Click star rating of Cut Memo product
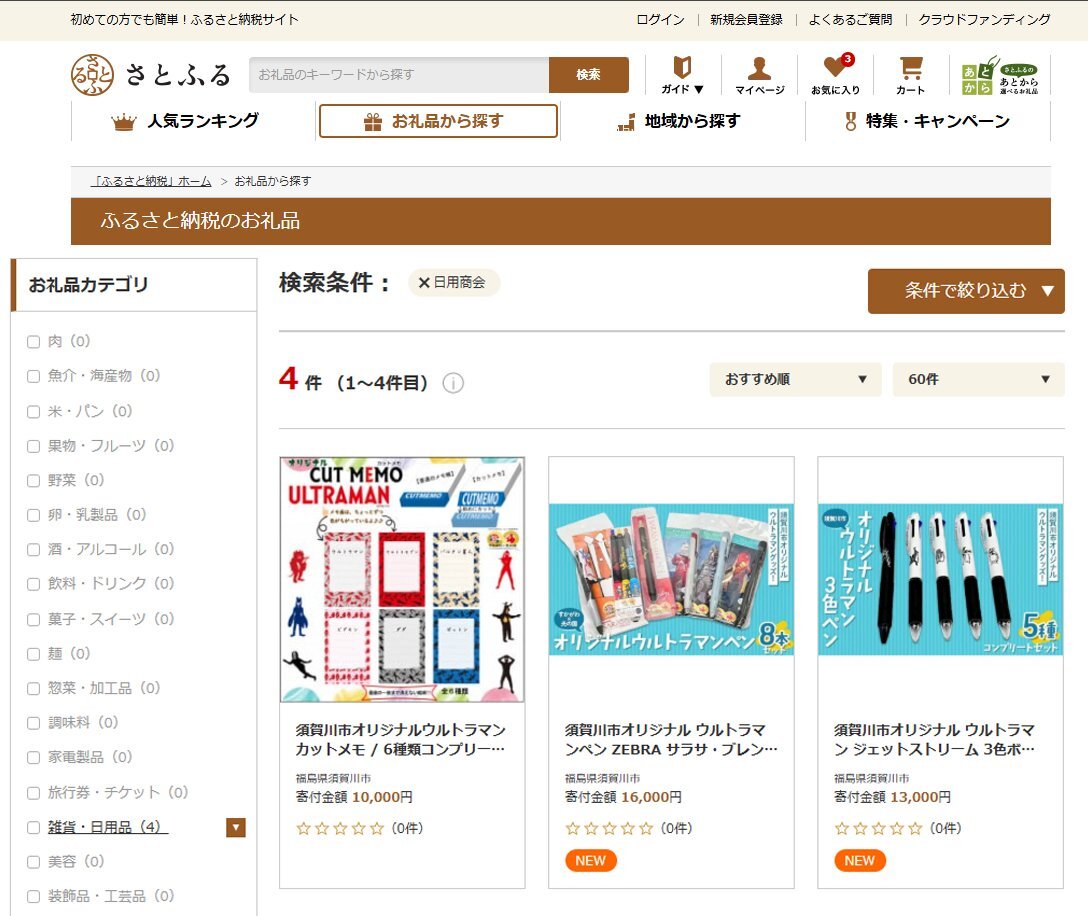The image size is (1088, 916). (340, 828)
